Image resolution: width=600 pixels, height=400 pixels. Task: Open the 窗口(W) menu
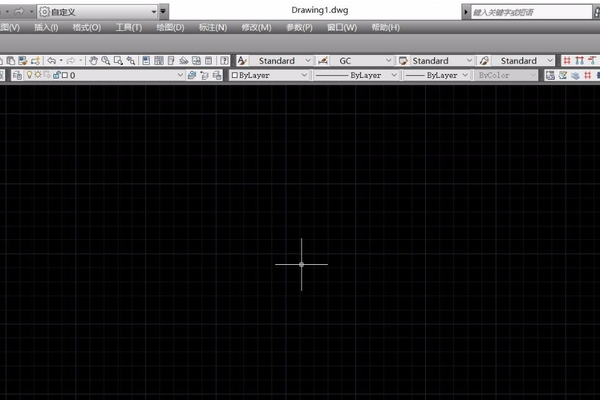click(x=341, y=27)
